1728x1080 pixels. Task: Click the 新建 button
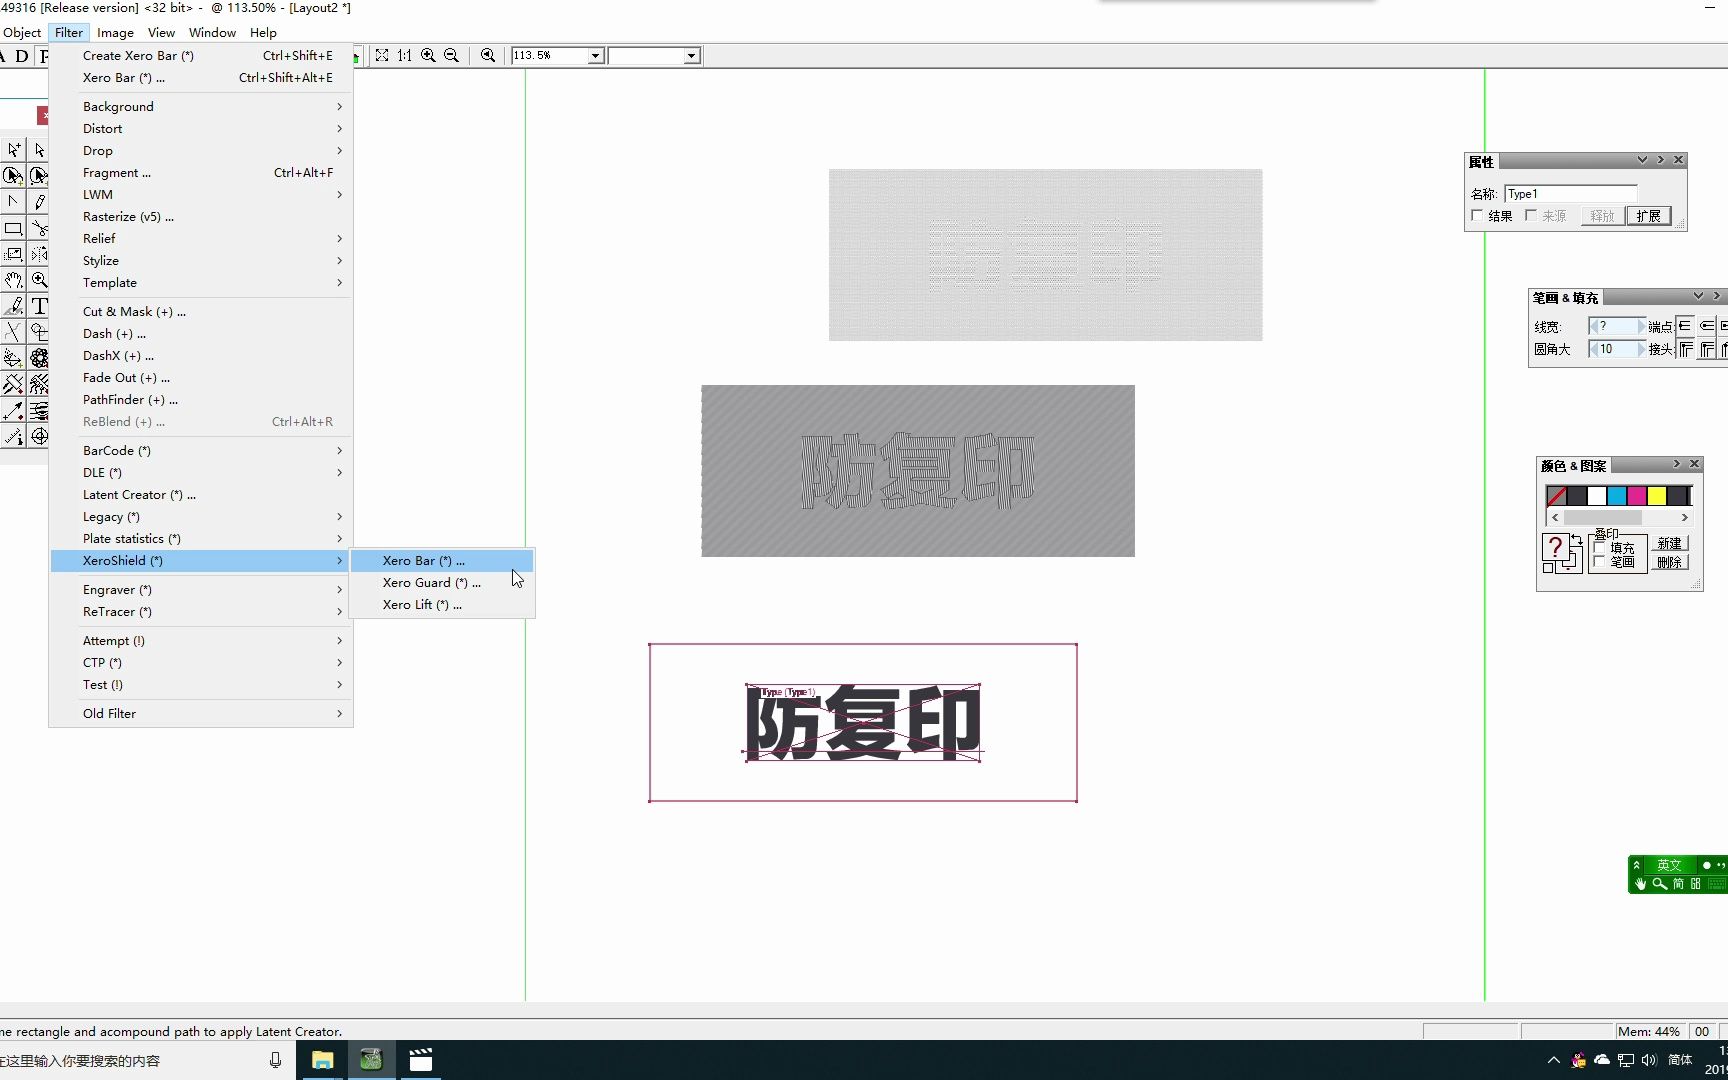point(1669,543)
